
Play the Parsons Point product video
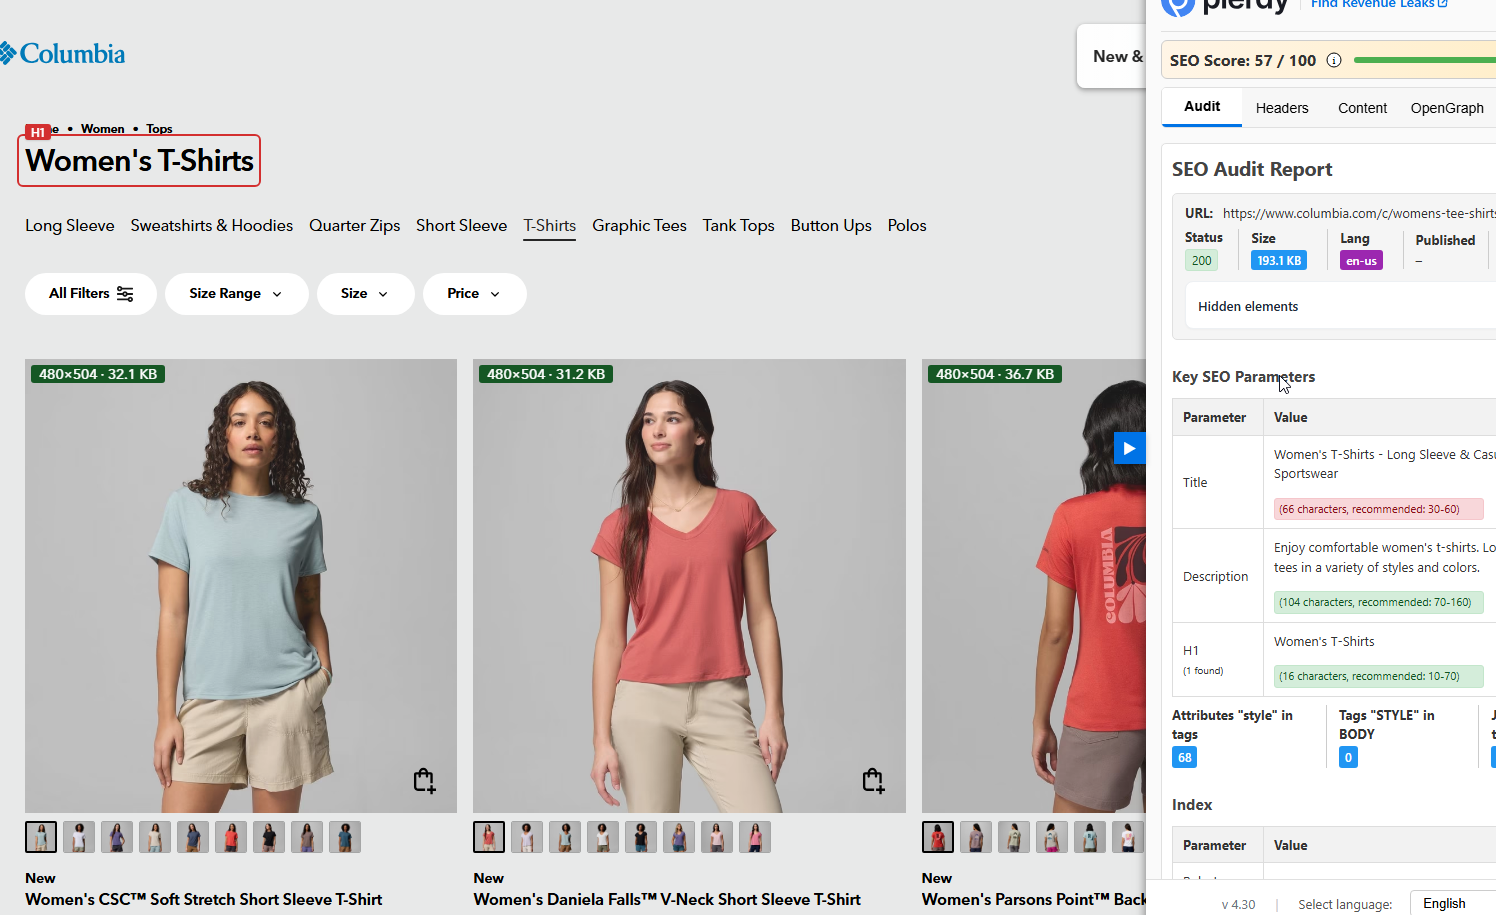pos(1129,448)
